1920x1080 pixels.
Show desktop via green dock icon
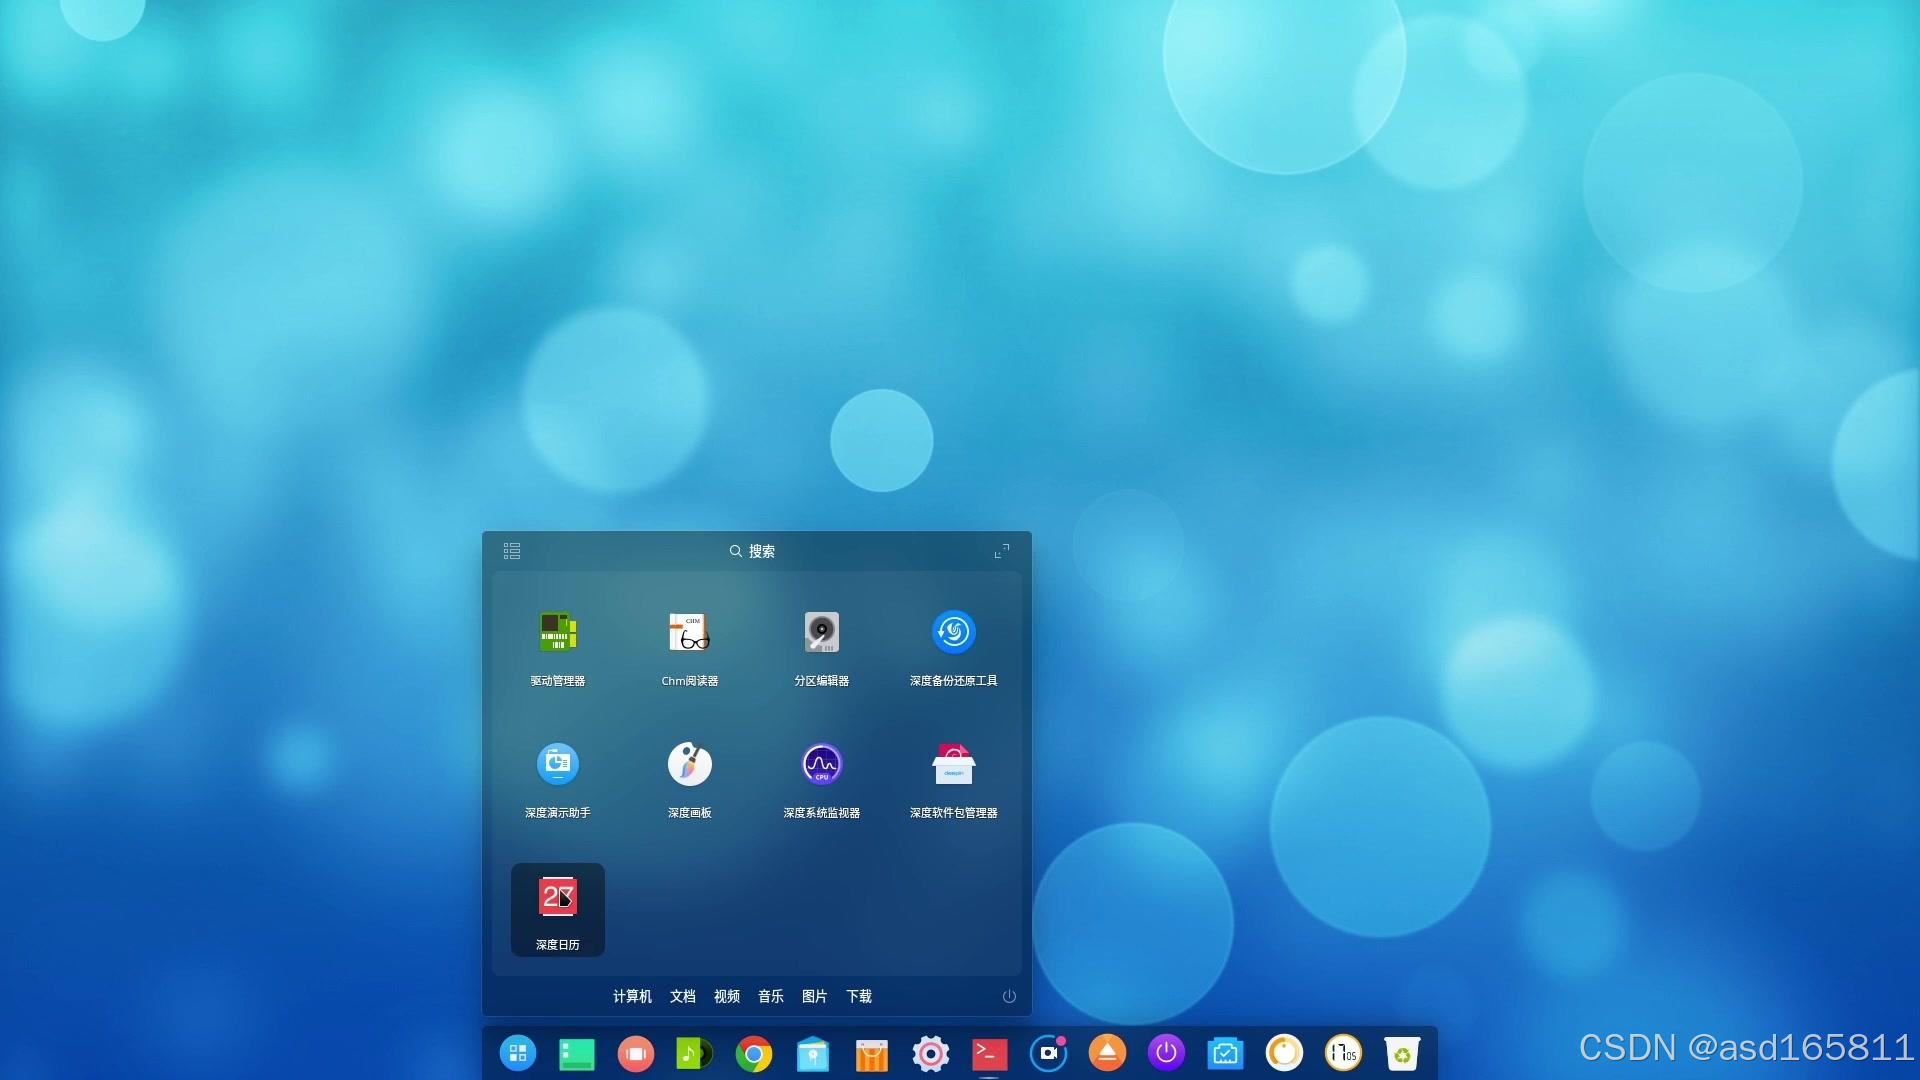(577, 1053)
